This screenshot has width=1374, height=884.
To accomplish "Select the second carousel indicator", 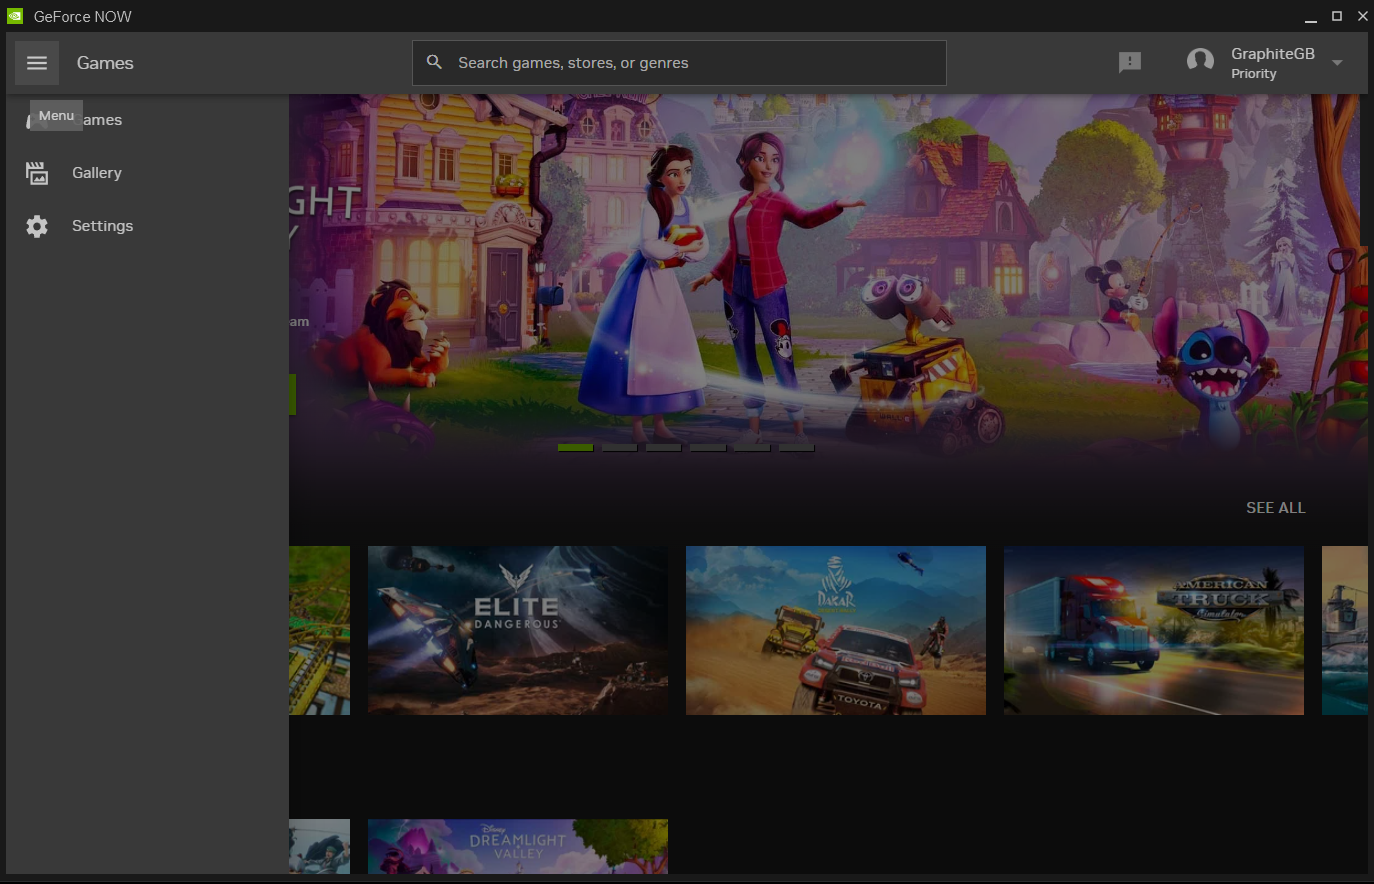I will tap(620, 448).
